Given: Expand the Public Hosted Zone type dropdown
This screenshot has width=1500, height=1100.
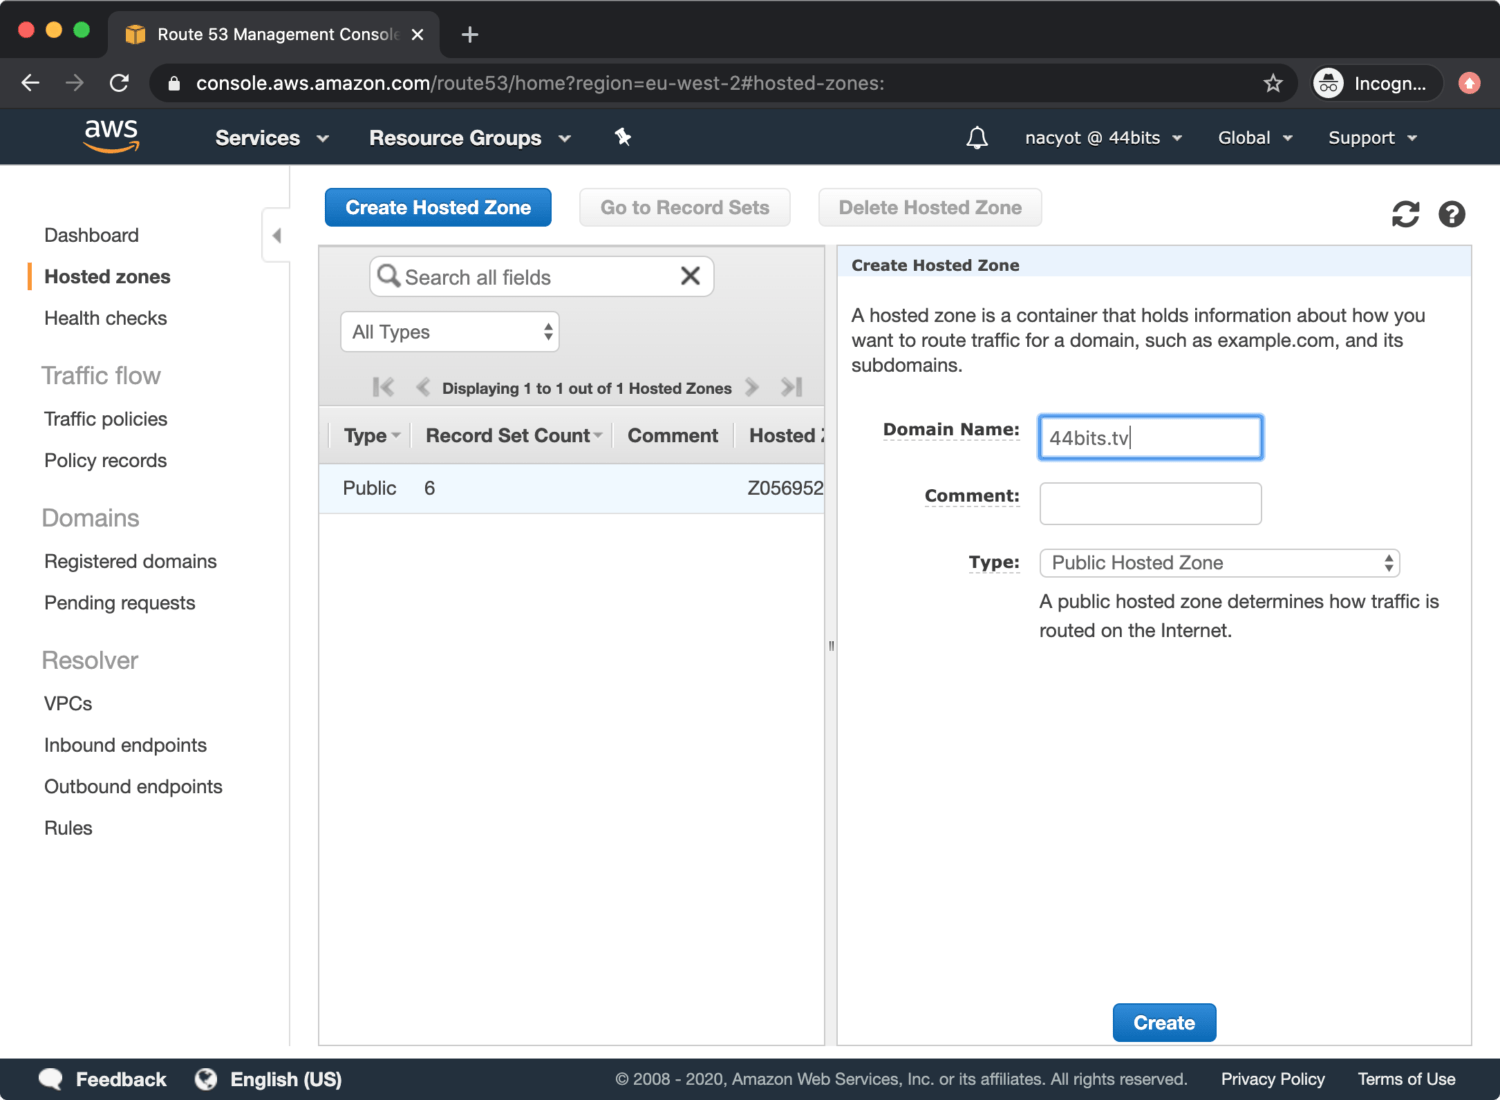Looking at the screenshot, I should pos(1219,563).
